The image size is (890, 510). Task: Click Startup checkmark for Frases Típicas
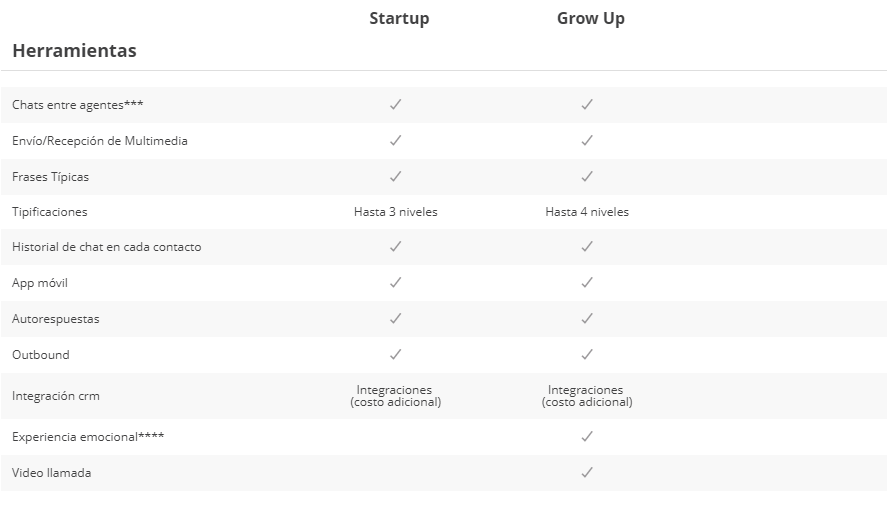[x=395, y=177]
